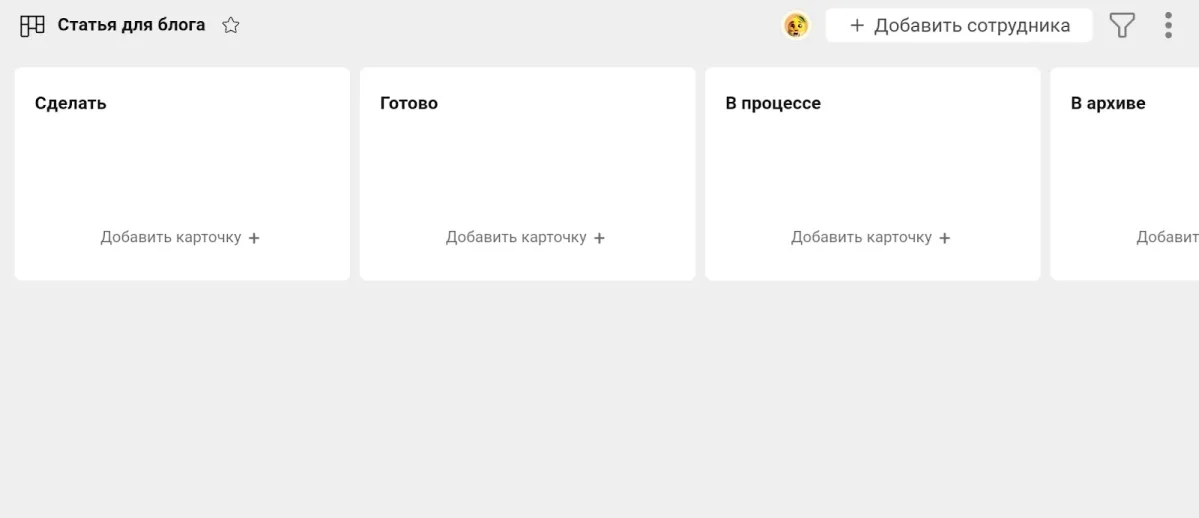Image resolution: width=1199 pixels, height=518 pixels.
Task: Select the "В процессе" column header
Action: click(x=773, y=103)
